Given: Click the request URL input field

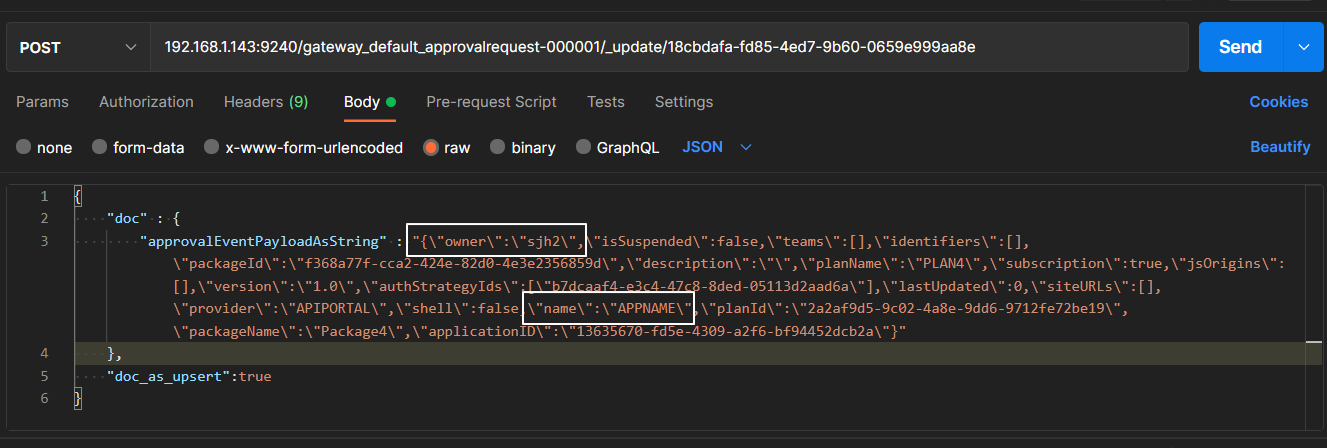Looking at the screenshot, I should (x=668, y=47).
